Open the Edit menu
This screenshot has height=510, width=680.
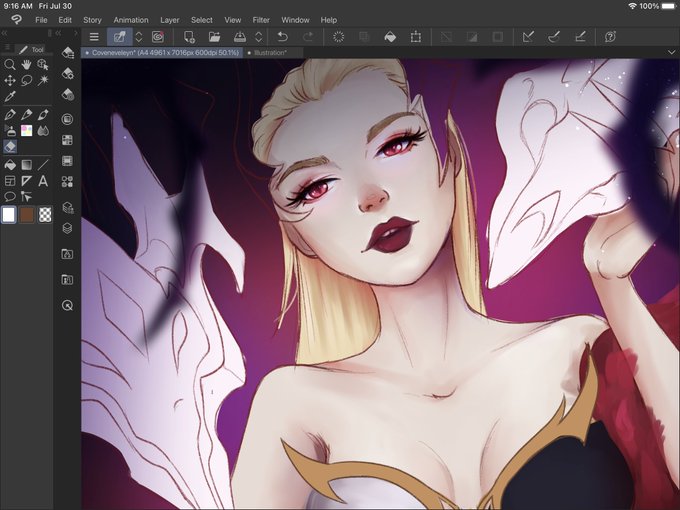[65, 20]
